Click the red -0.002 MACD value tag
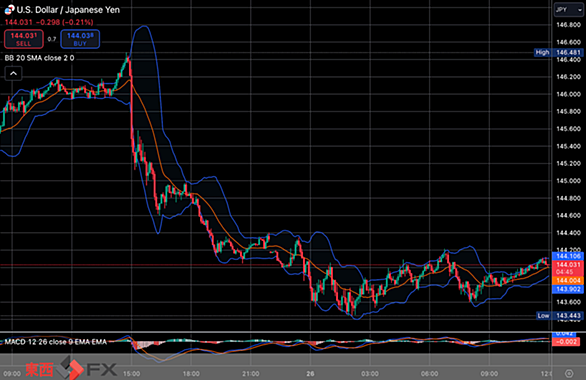586x380 pixels. click(566, 342)
